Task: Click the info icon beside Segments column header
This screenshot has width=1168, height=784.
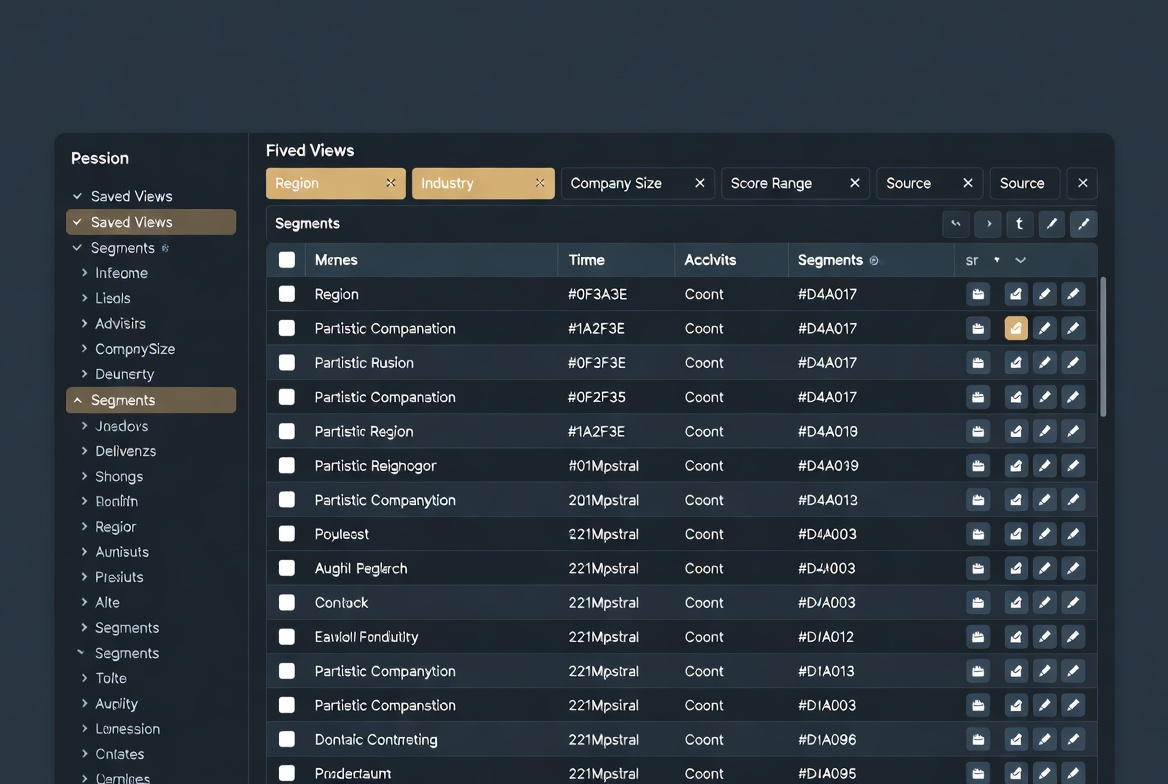Action: (874, 260)
